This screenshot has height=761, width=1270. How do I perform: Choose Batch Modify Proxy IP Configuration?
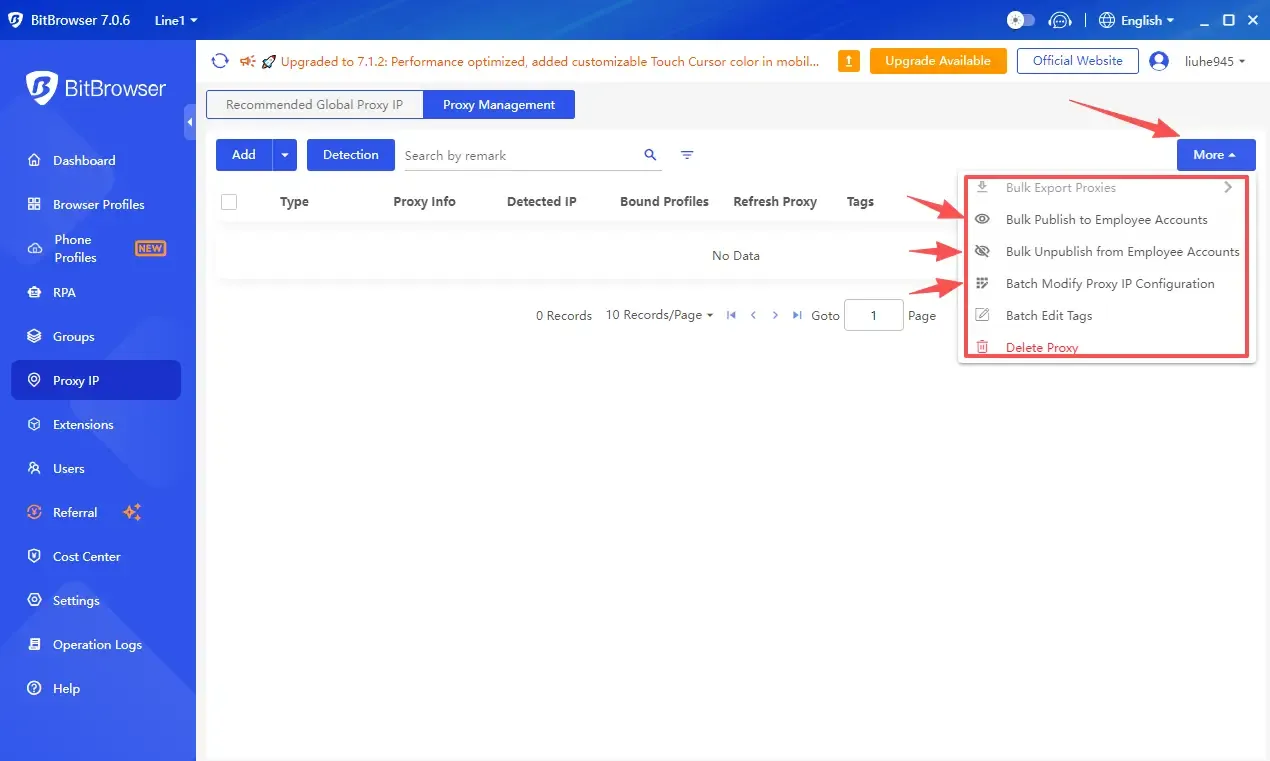pos(1110,284)
